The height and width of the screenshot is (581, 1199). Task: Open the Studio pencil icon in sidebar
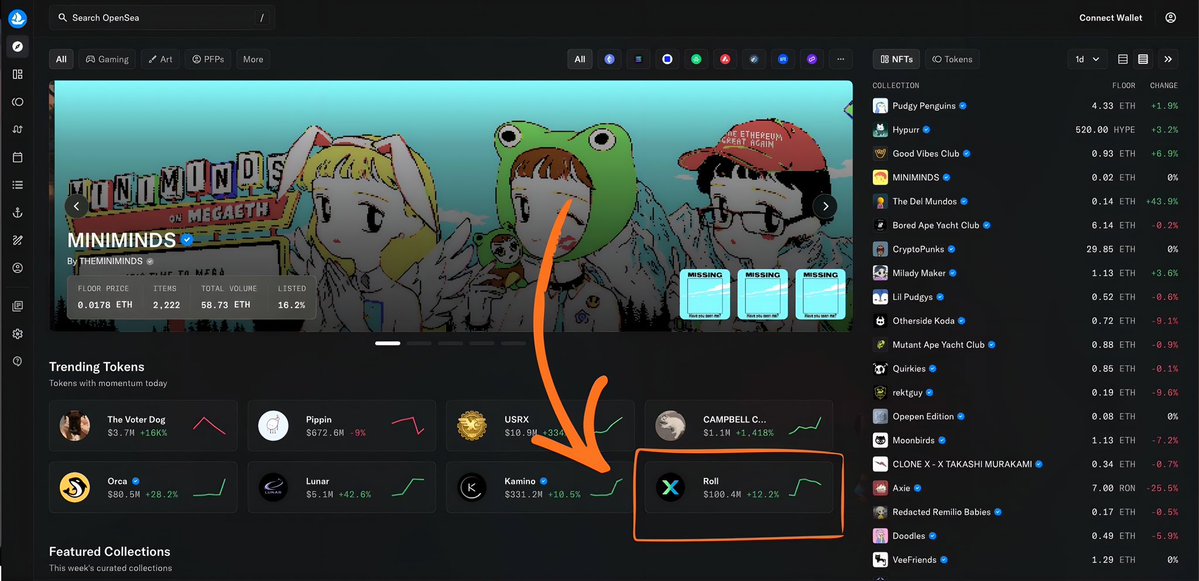pos(17,240)
